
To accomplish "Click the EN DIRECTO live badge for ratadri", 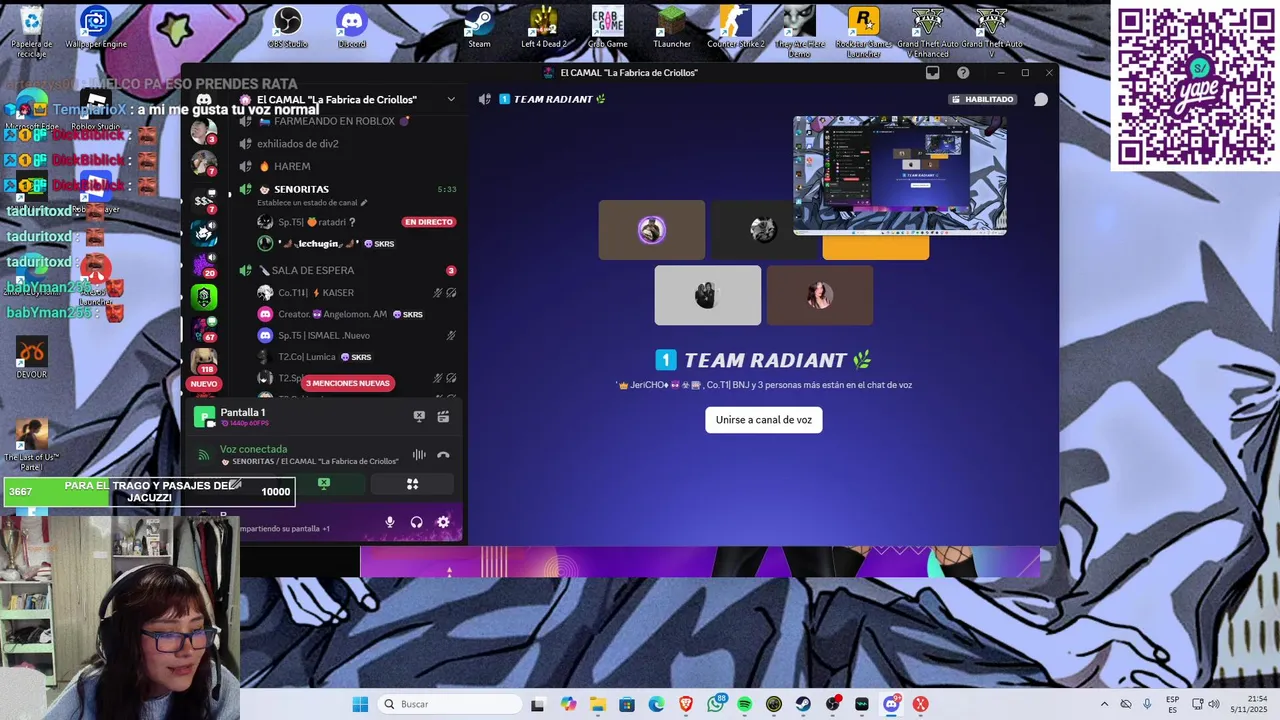I will point(429,222).
